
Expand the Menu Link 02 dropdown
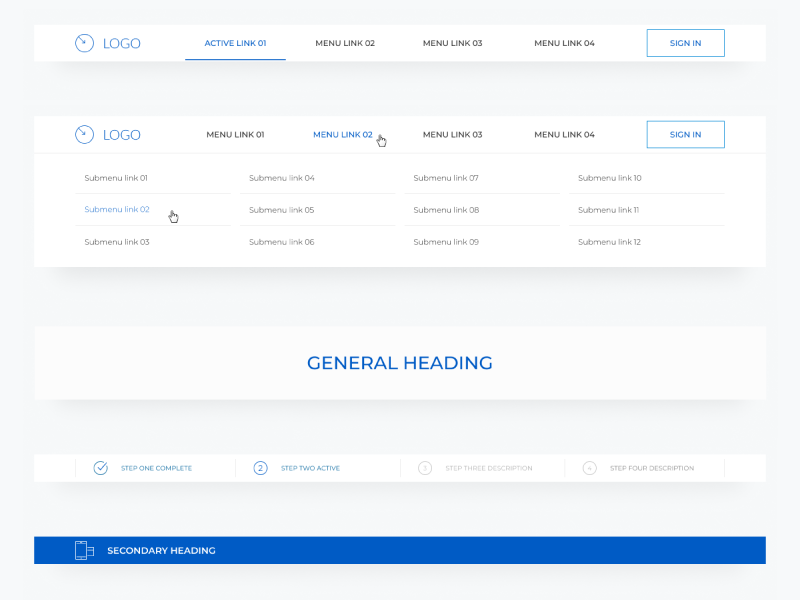(343, 134)
